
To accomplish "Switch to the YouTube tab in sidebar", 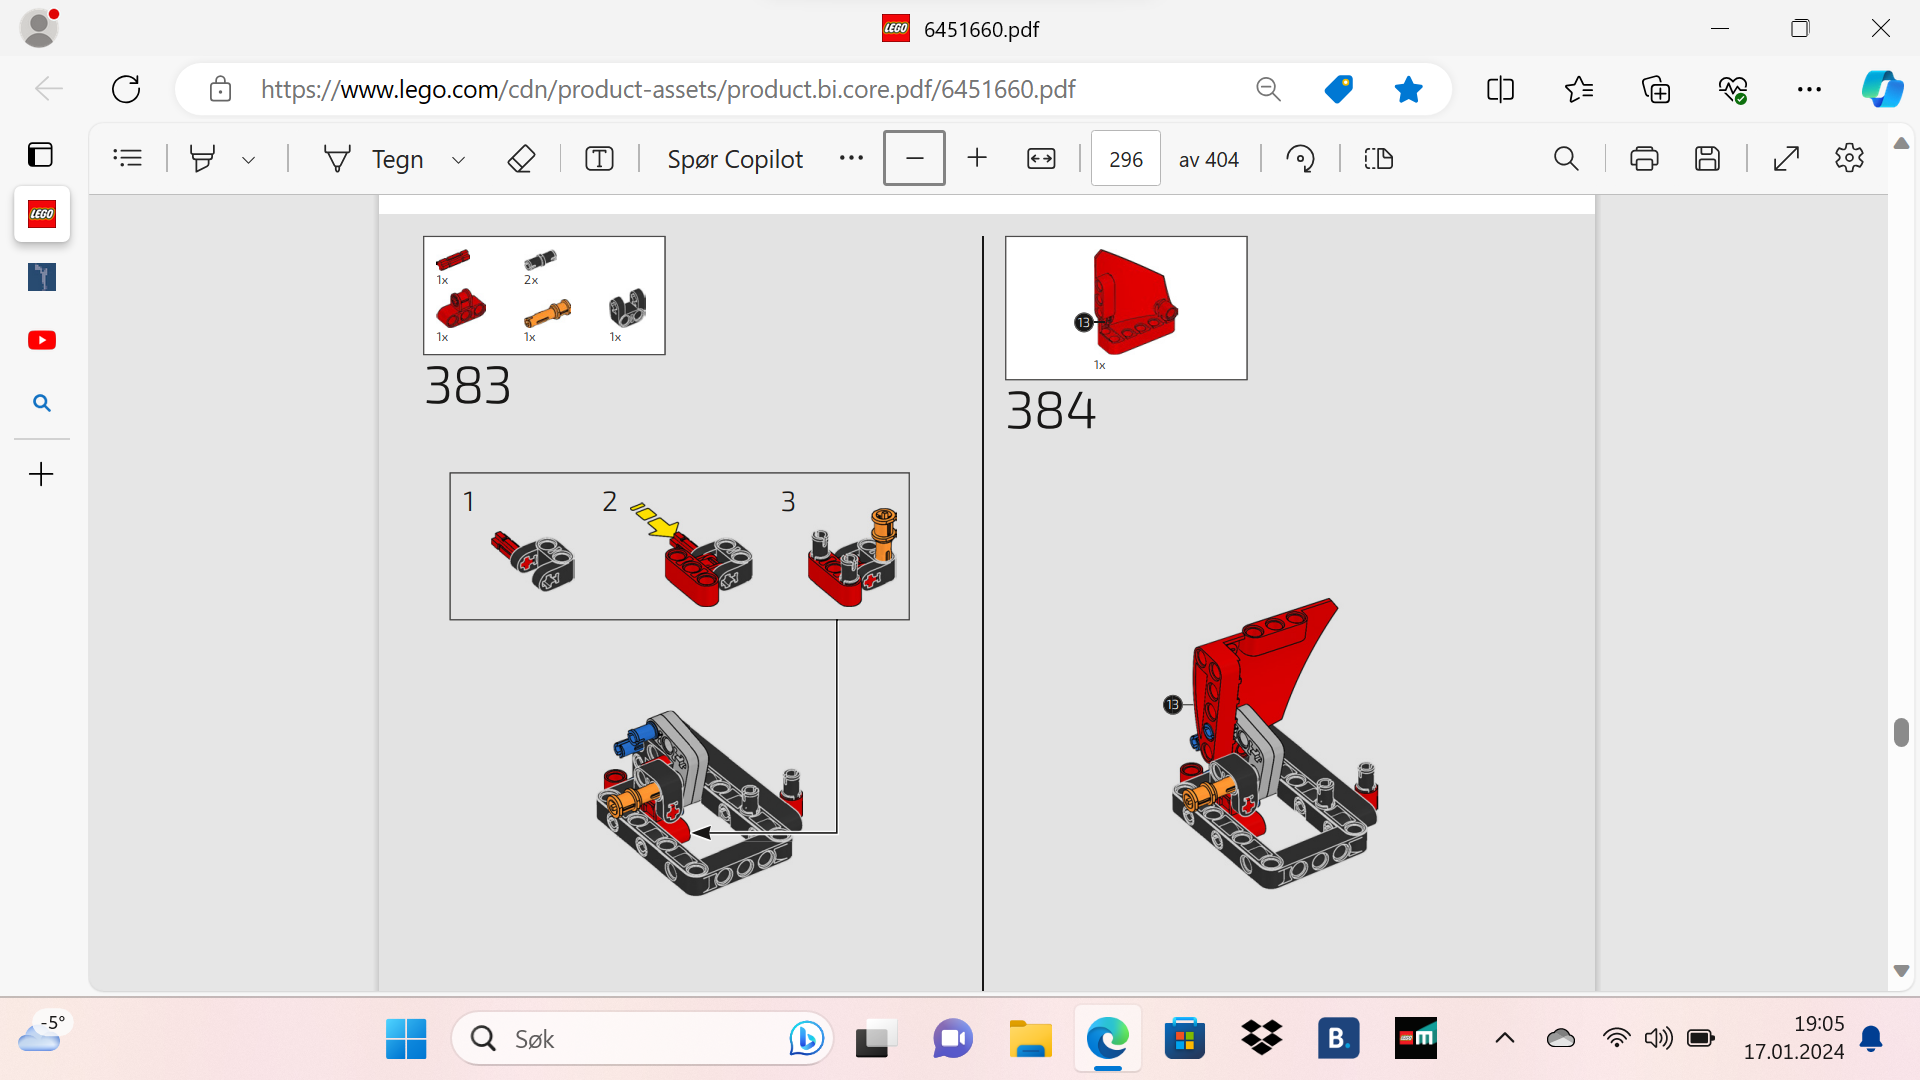I will click(x=42, y=340).
